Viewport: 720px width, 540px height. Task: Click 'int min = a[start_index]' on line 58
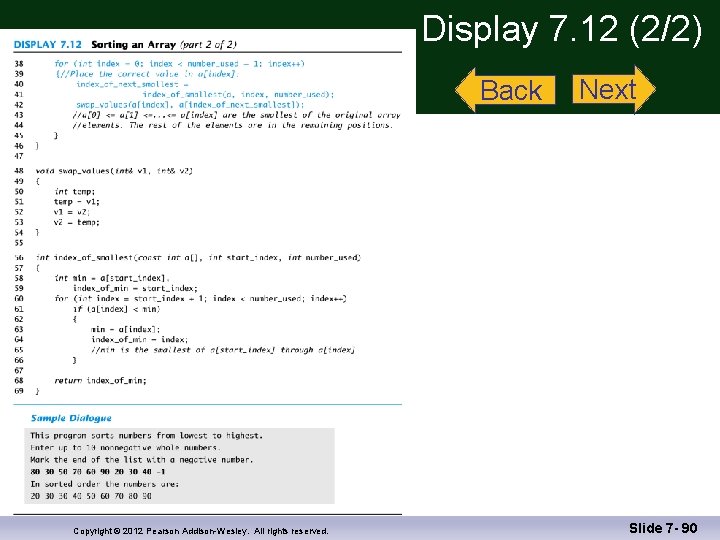pos(112,278)
